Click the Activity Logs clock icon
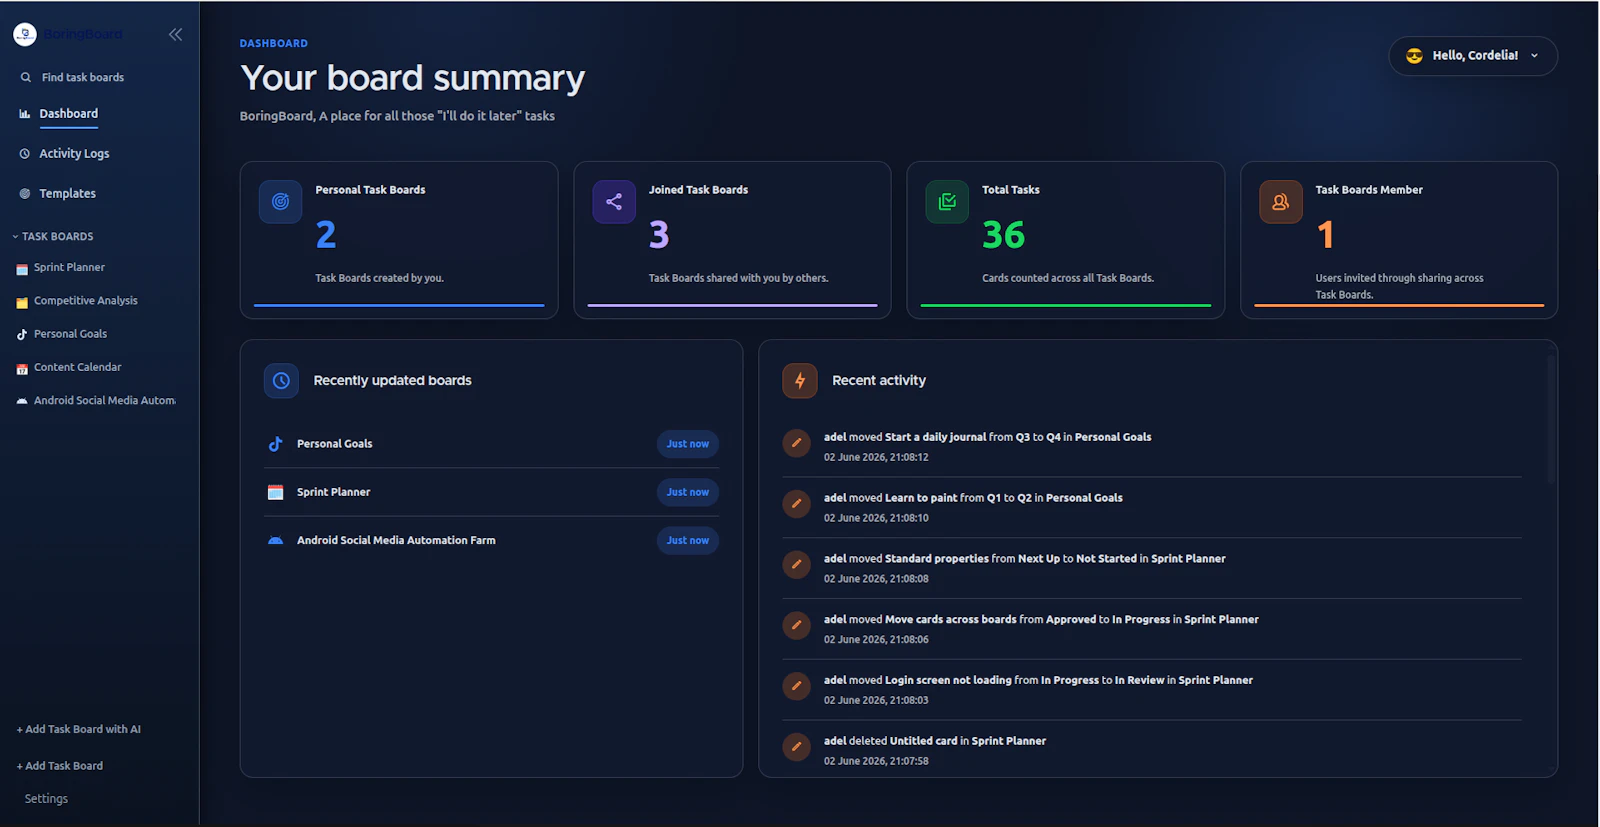 point(25,154)
